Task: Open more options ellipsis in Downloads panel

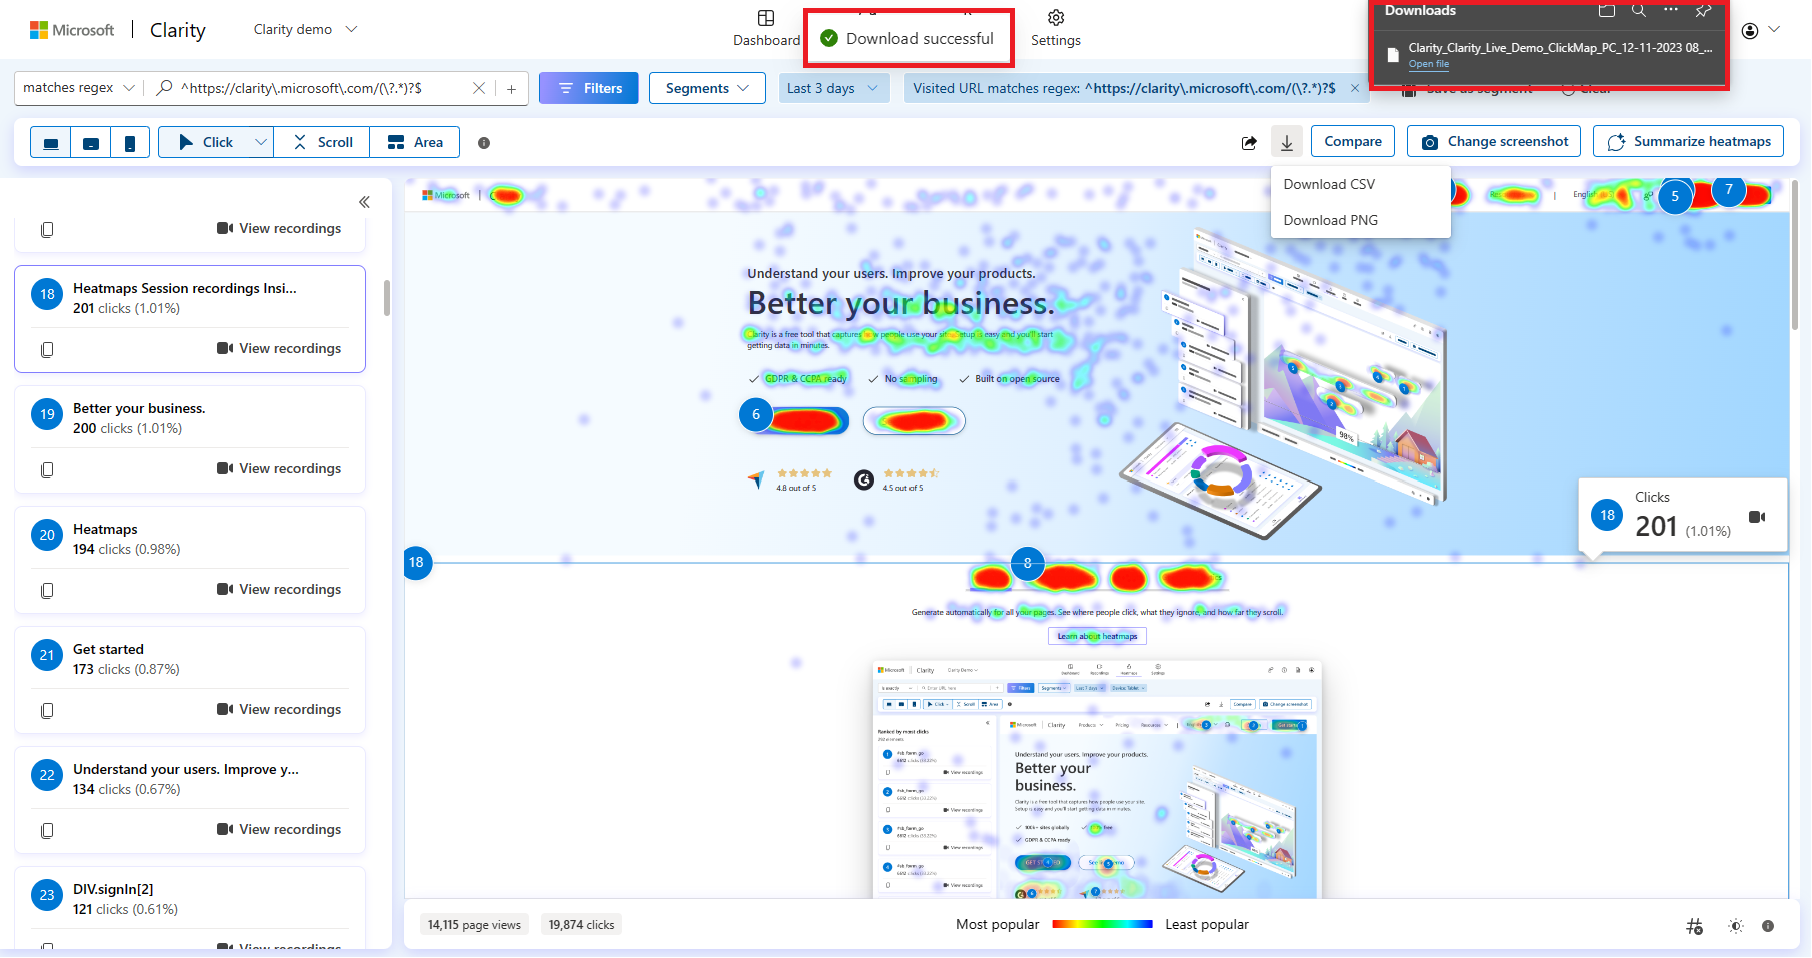Action: (x=1671, y=10)
